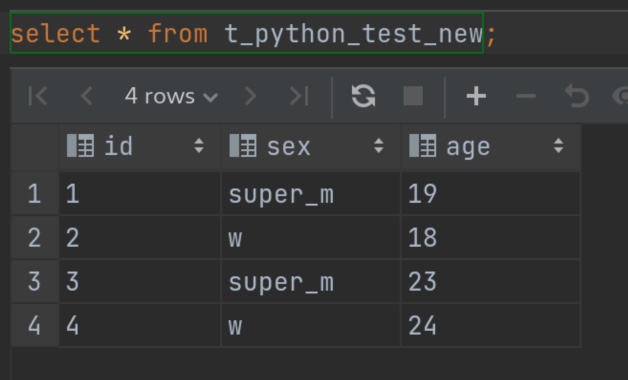Select row number 4 in the gutter
628x380 pixels.
click(x=35, y=325)
